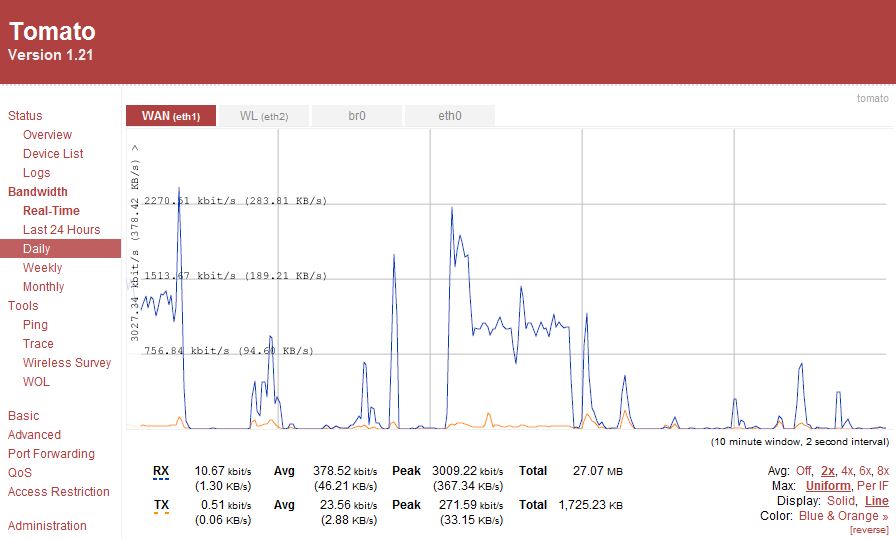Open the Bandwidth section
Screen dimensions: 896x539
[38, 191]
